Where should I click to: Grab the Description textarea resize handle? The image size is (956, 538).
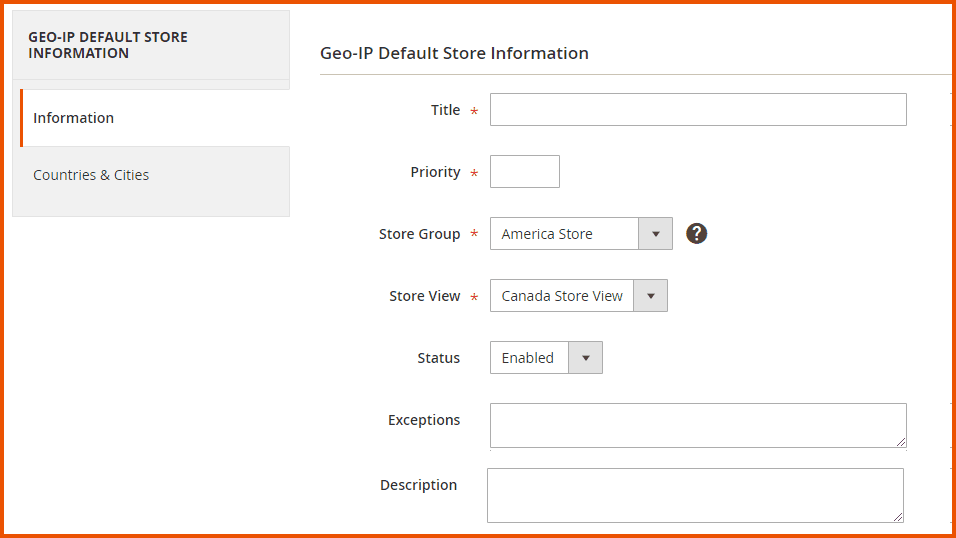coord(897,516)
